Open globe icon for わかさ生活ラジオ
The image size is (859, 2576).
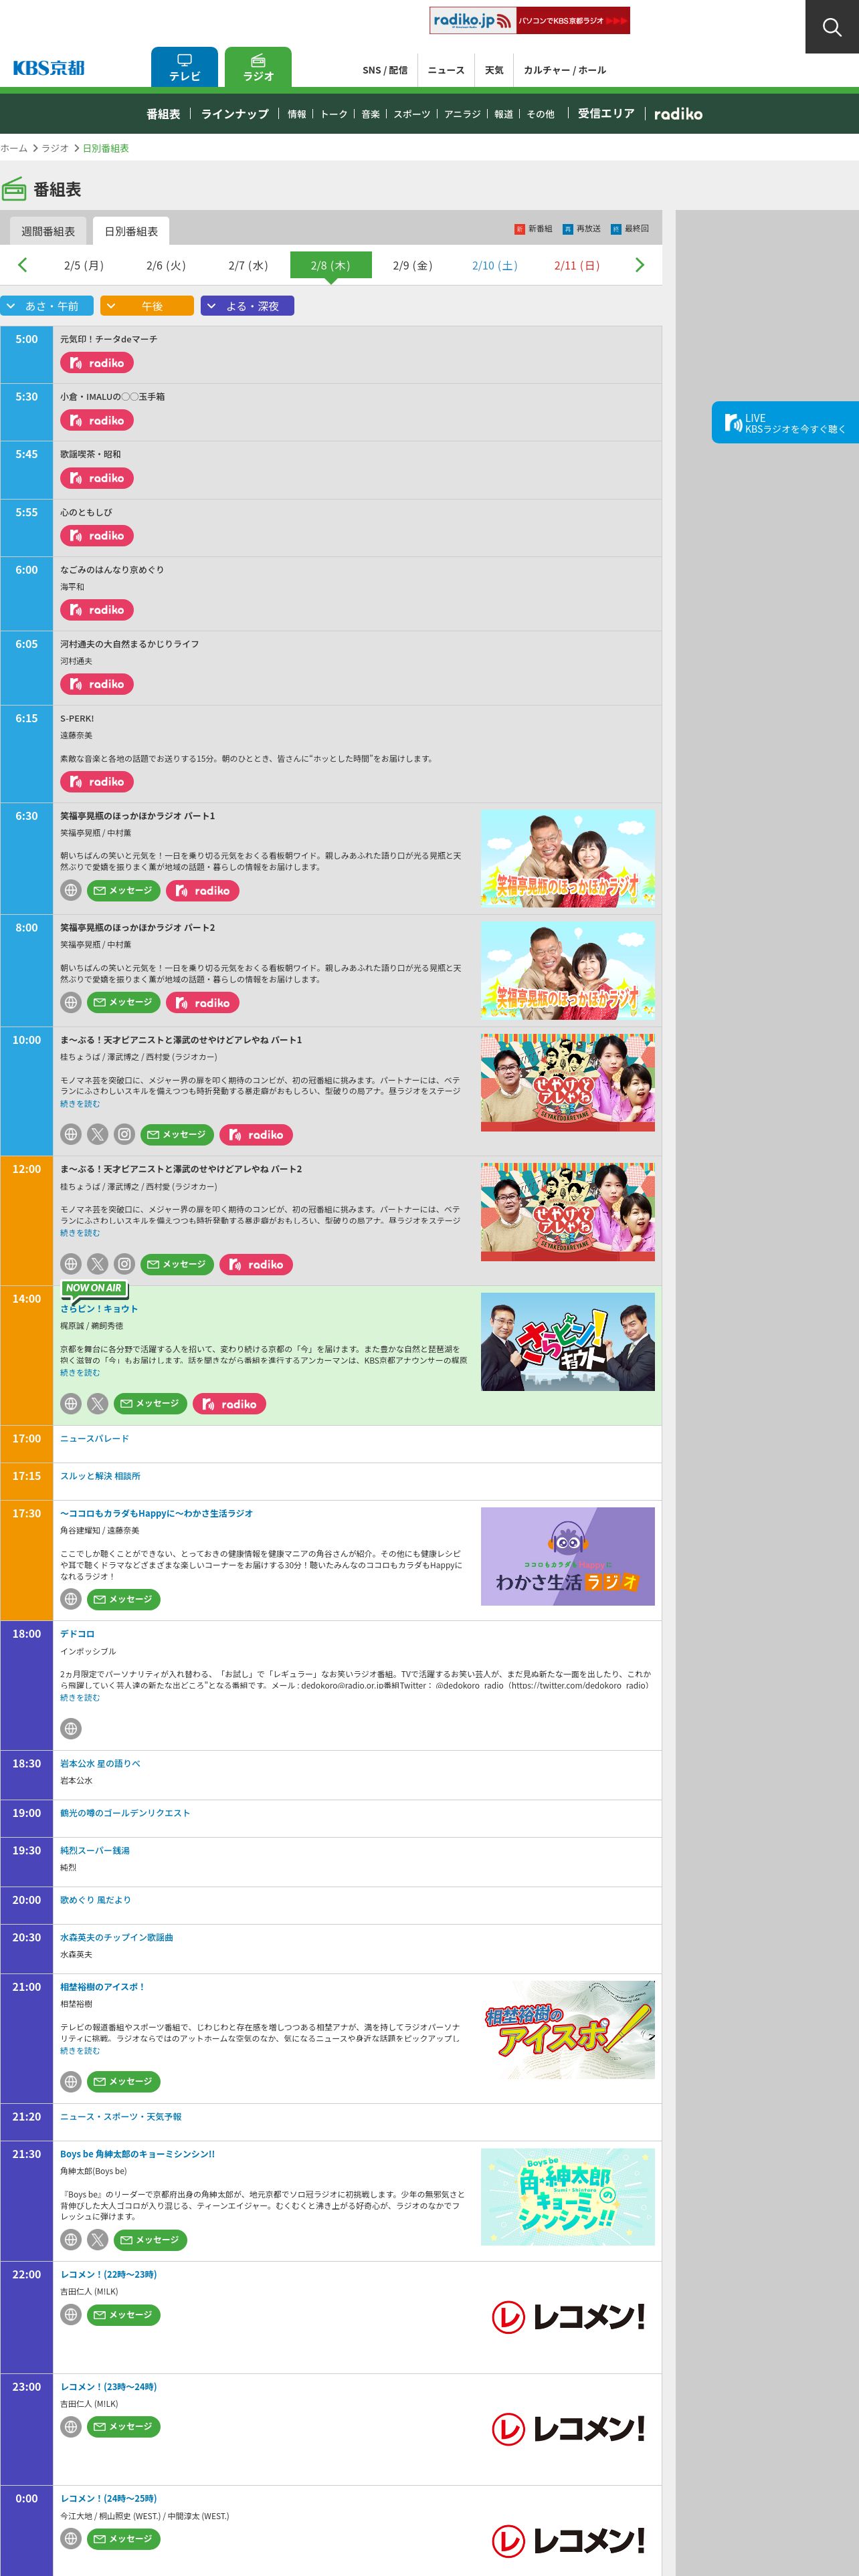[70, 1599]
